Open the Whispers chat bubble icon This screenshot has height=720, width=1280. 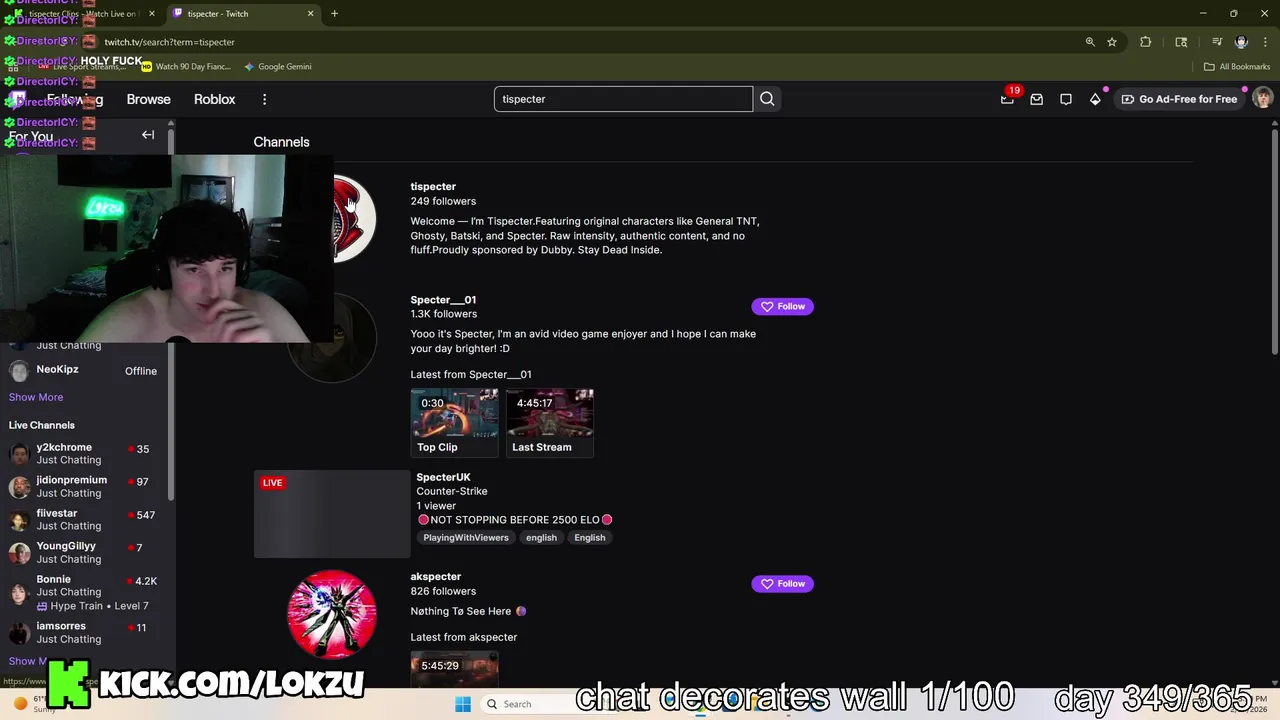pyautogui.click(x=1066, y=99)
